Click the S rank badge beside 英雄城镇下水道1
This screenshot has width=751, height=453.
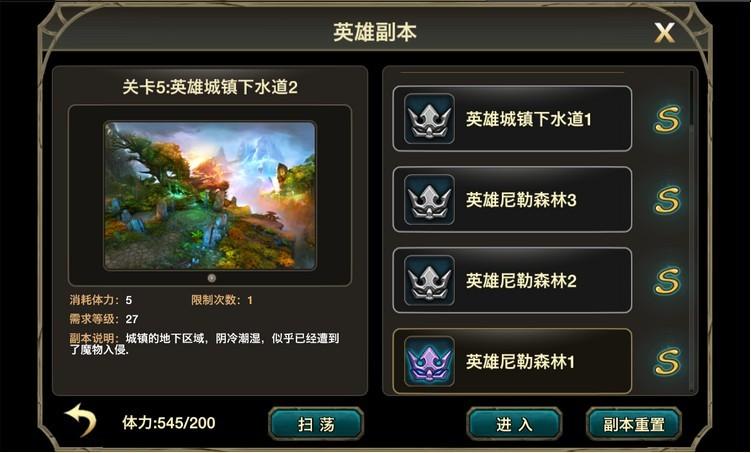point(667,119)
